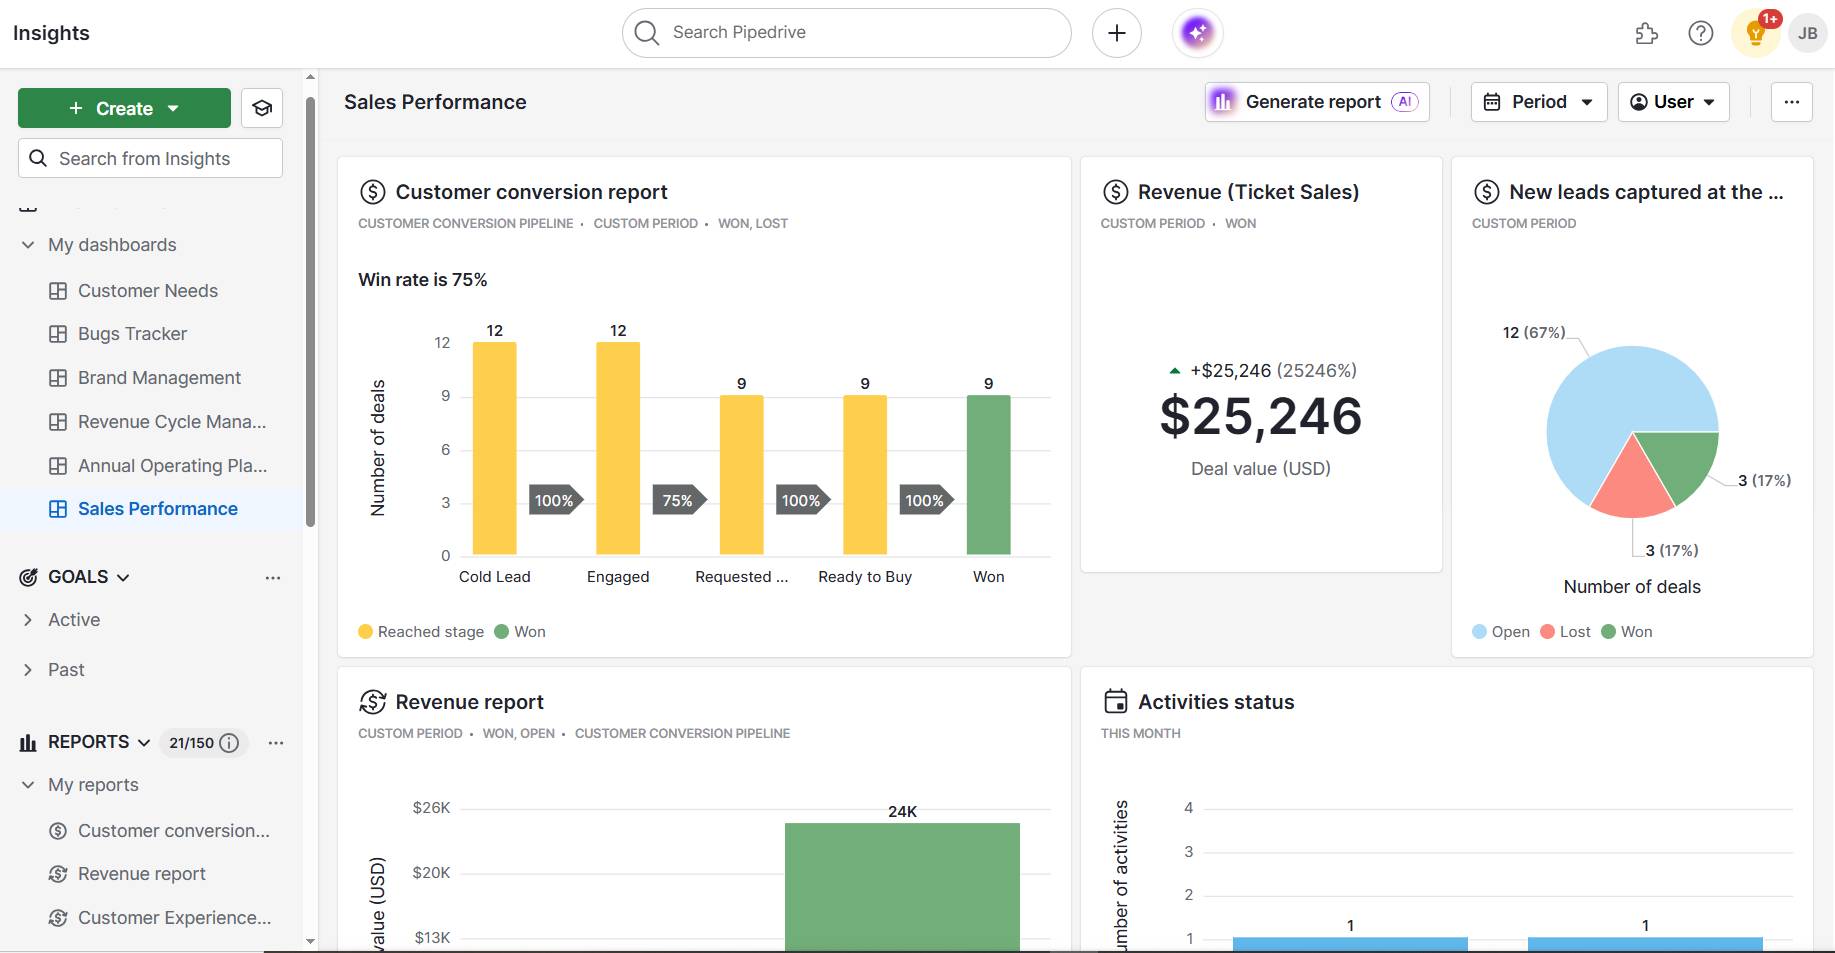Type in the Search Pipedrive field

point(845,32)
